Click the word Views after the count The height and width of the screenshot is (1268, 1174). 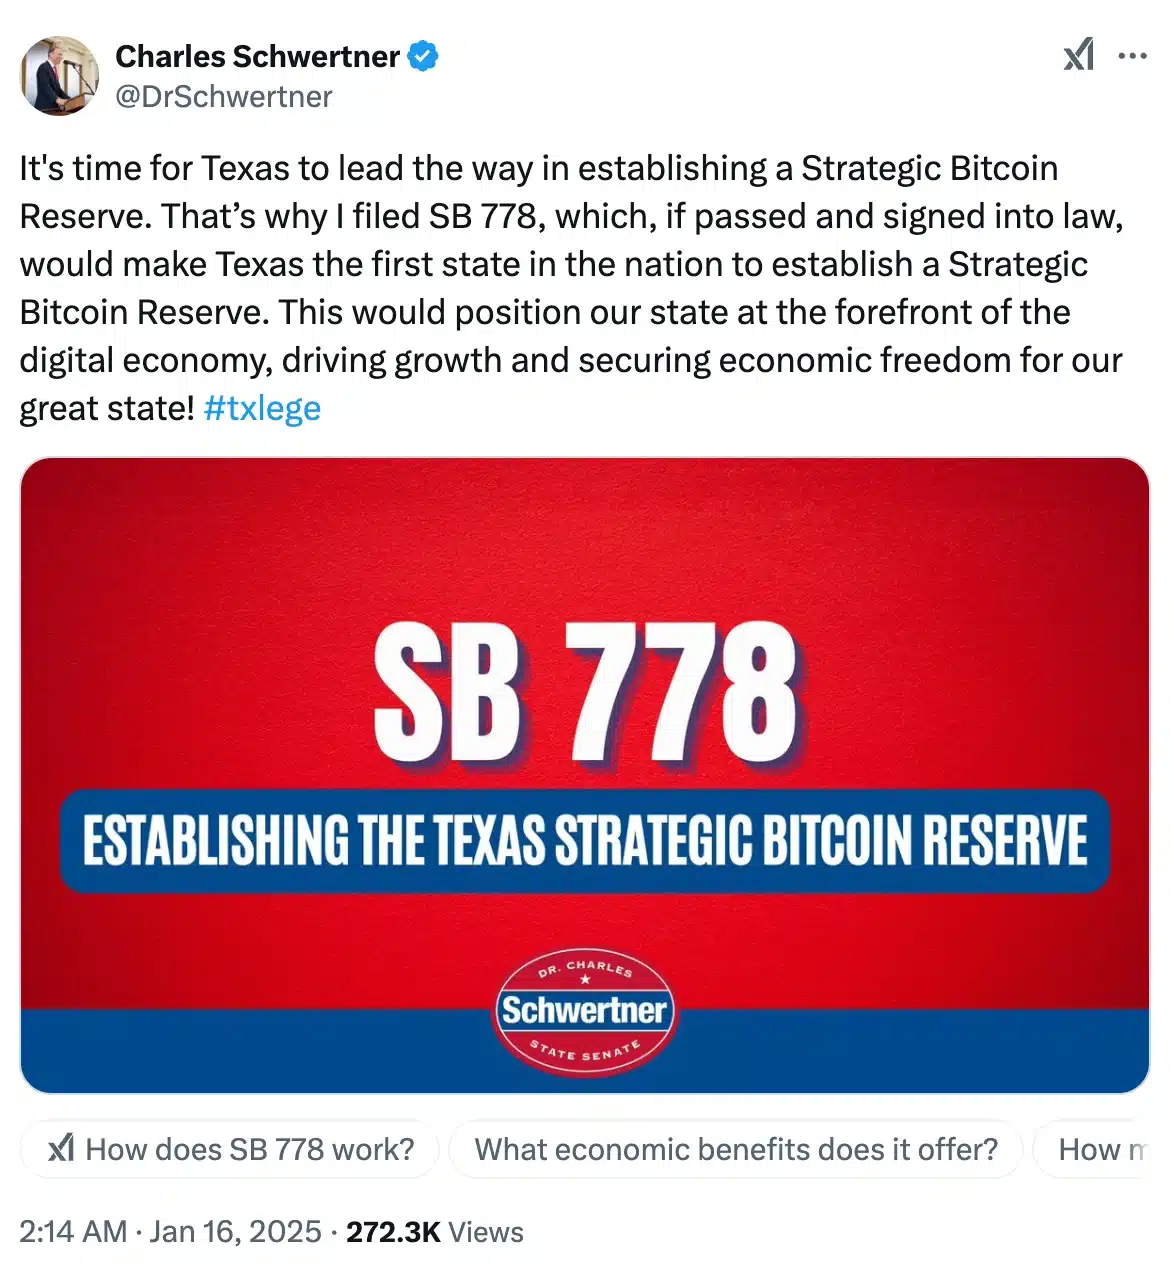point(486,1232)
